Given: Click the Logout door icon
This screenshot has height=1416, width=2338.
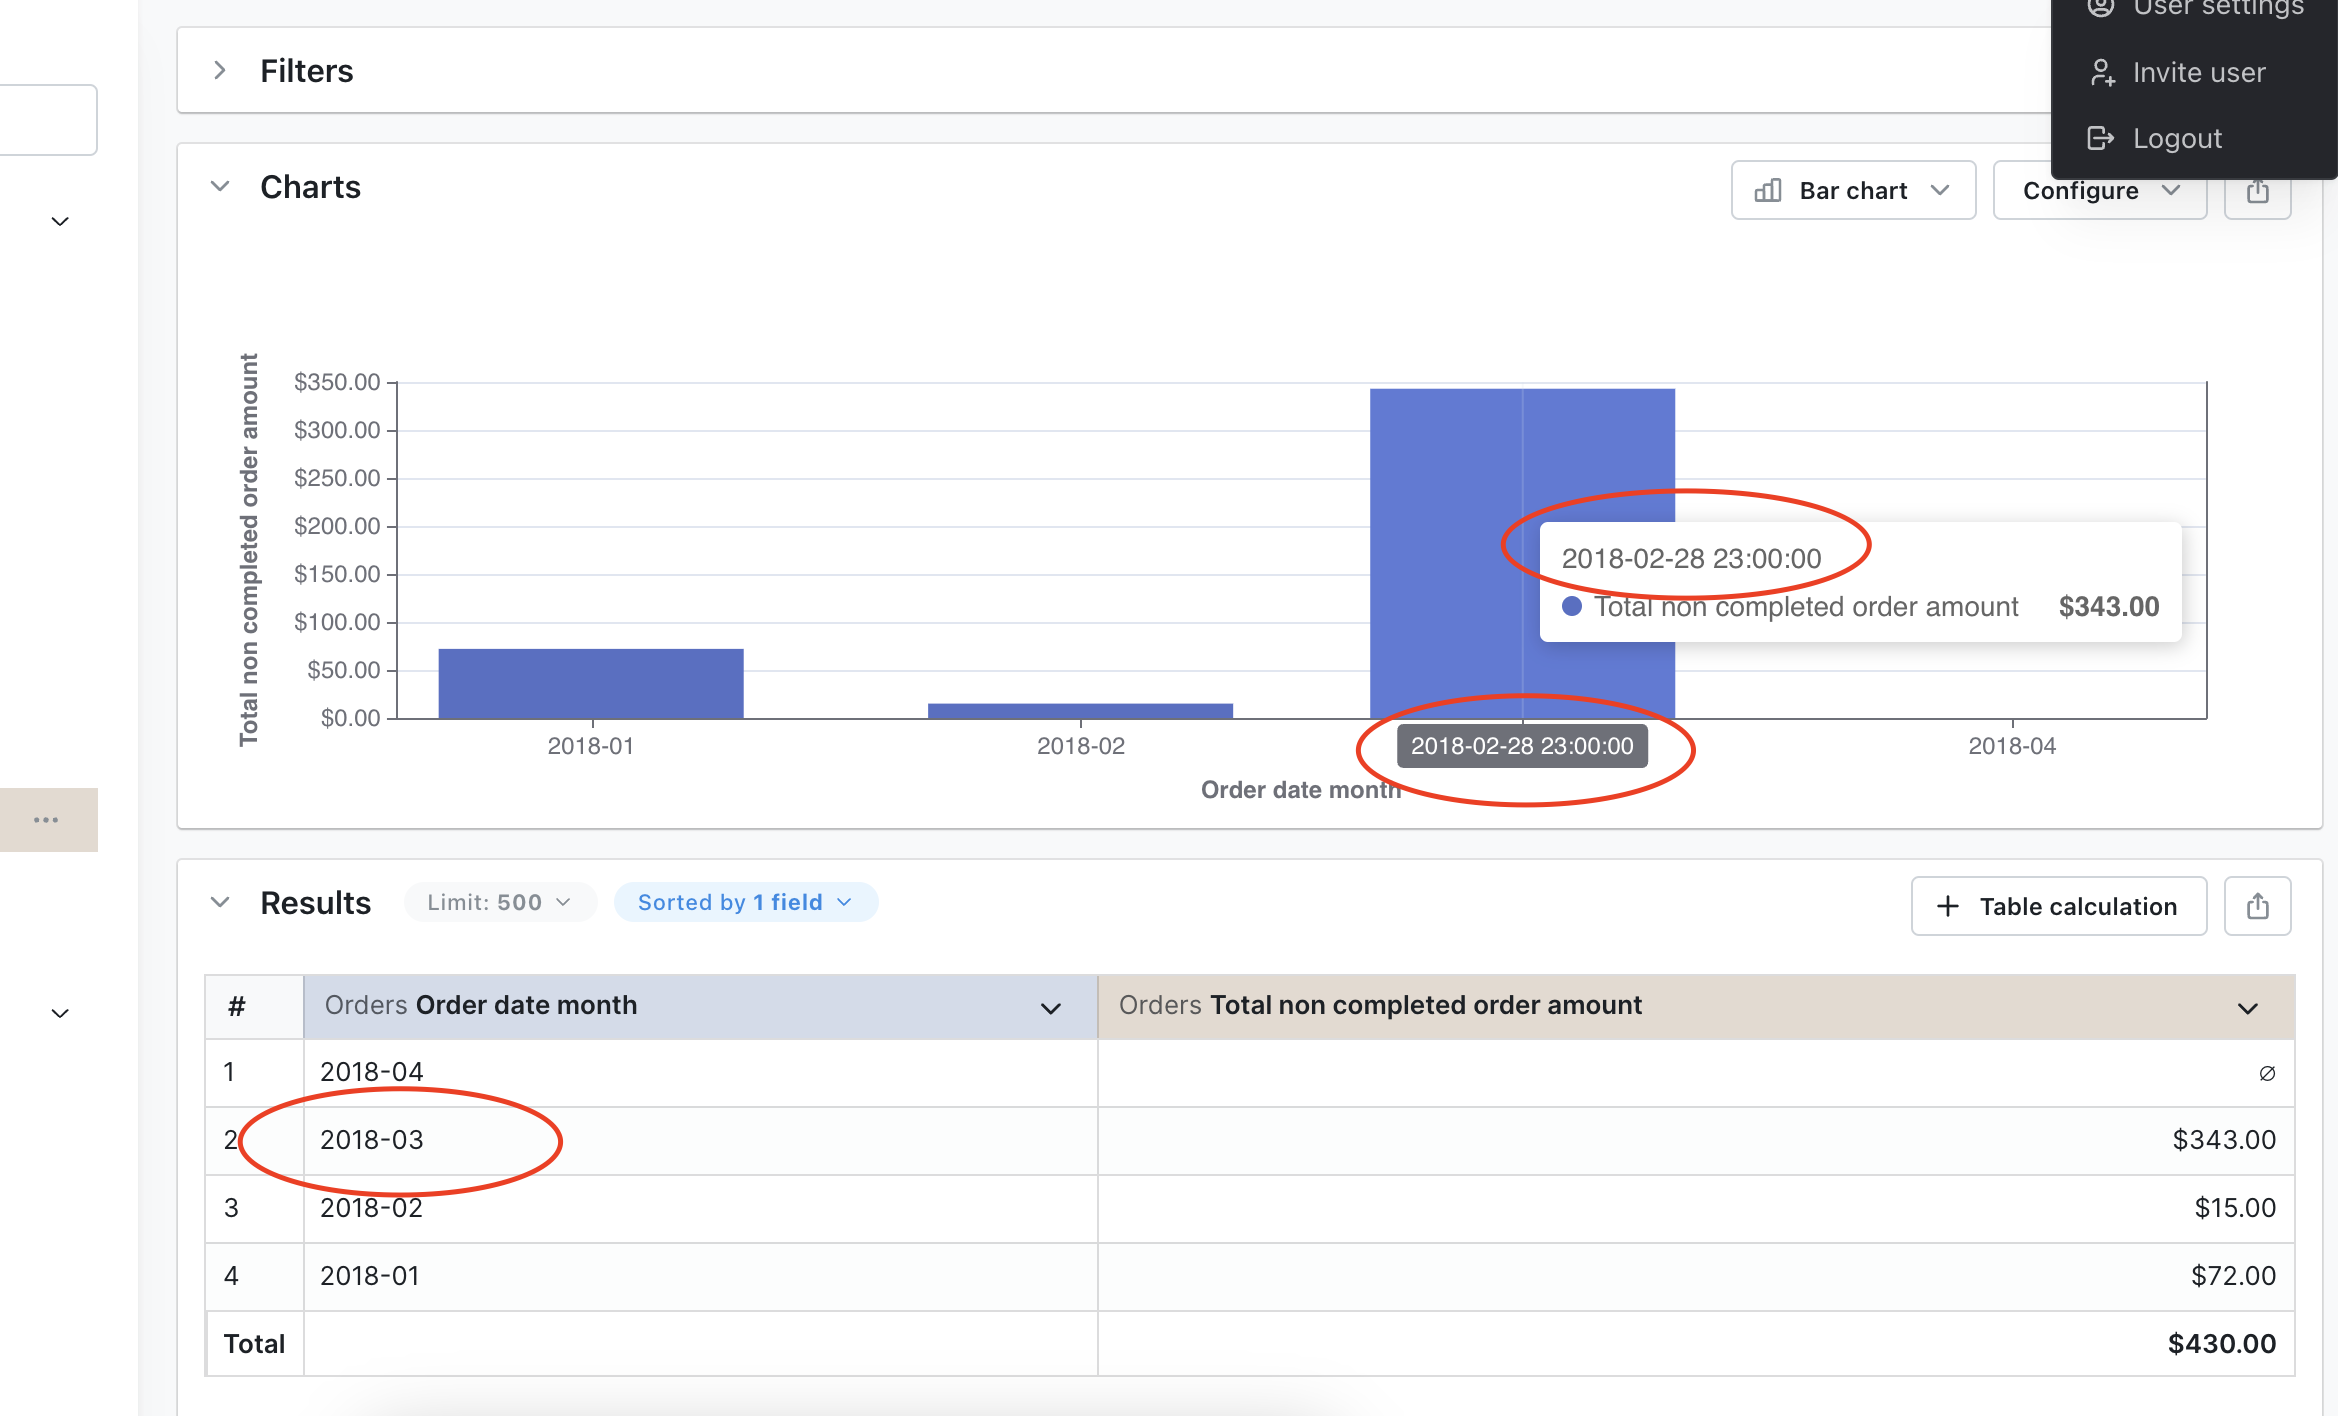Looking at the screenshot, I should (2101, 138).
